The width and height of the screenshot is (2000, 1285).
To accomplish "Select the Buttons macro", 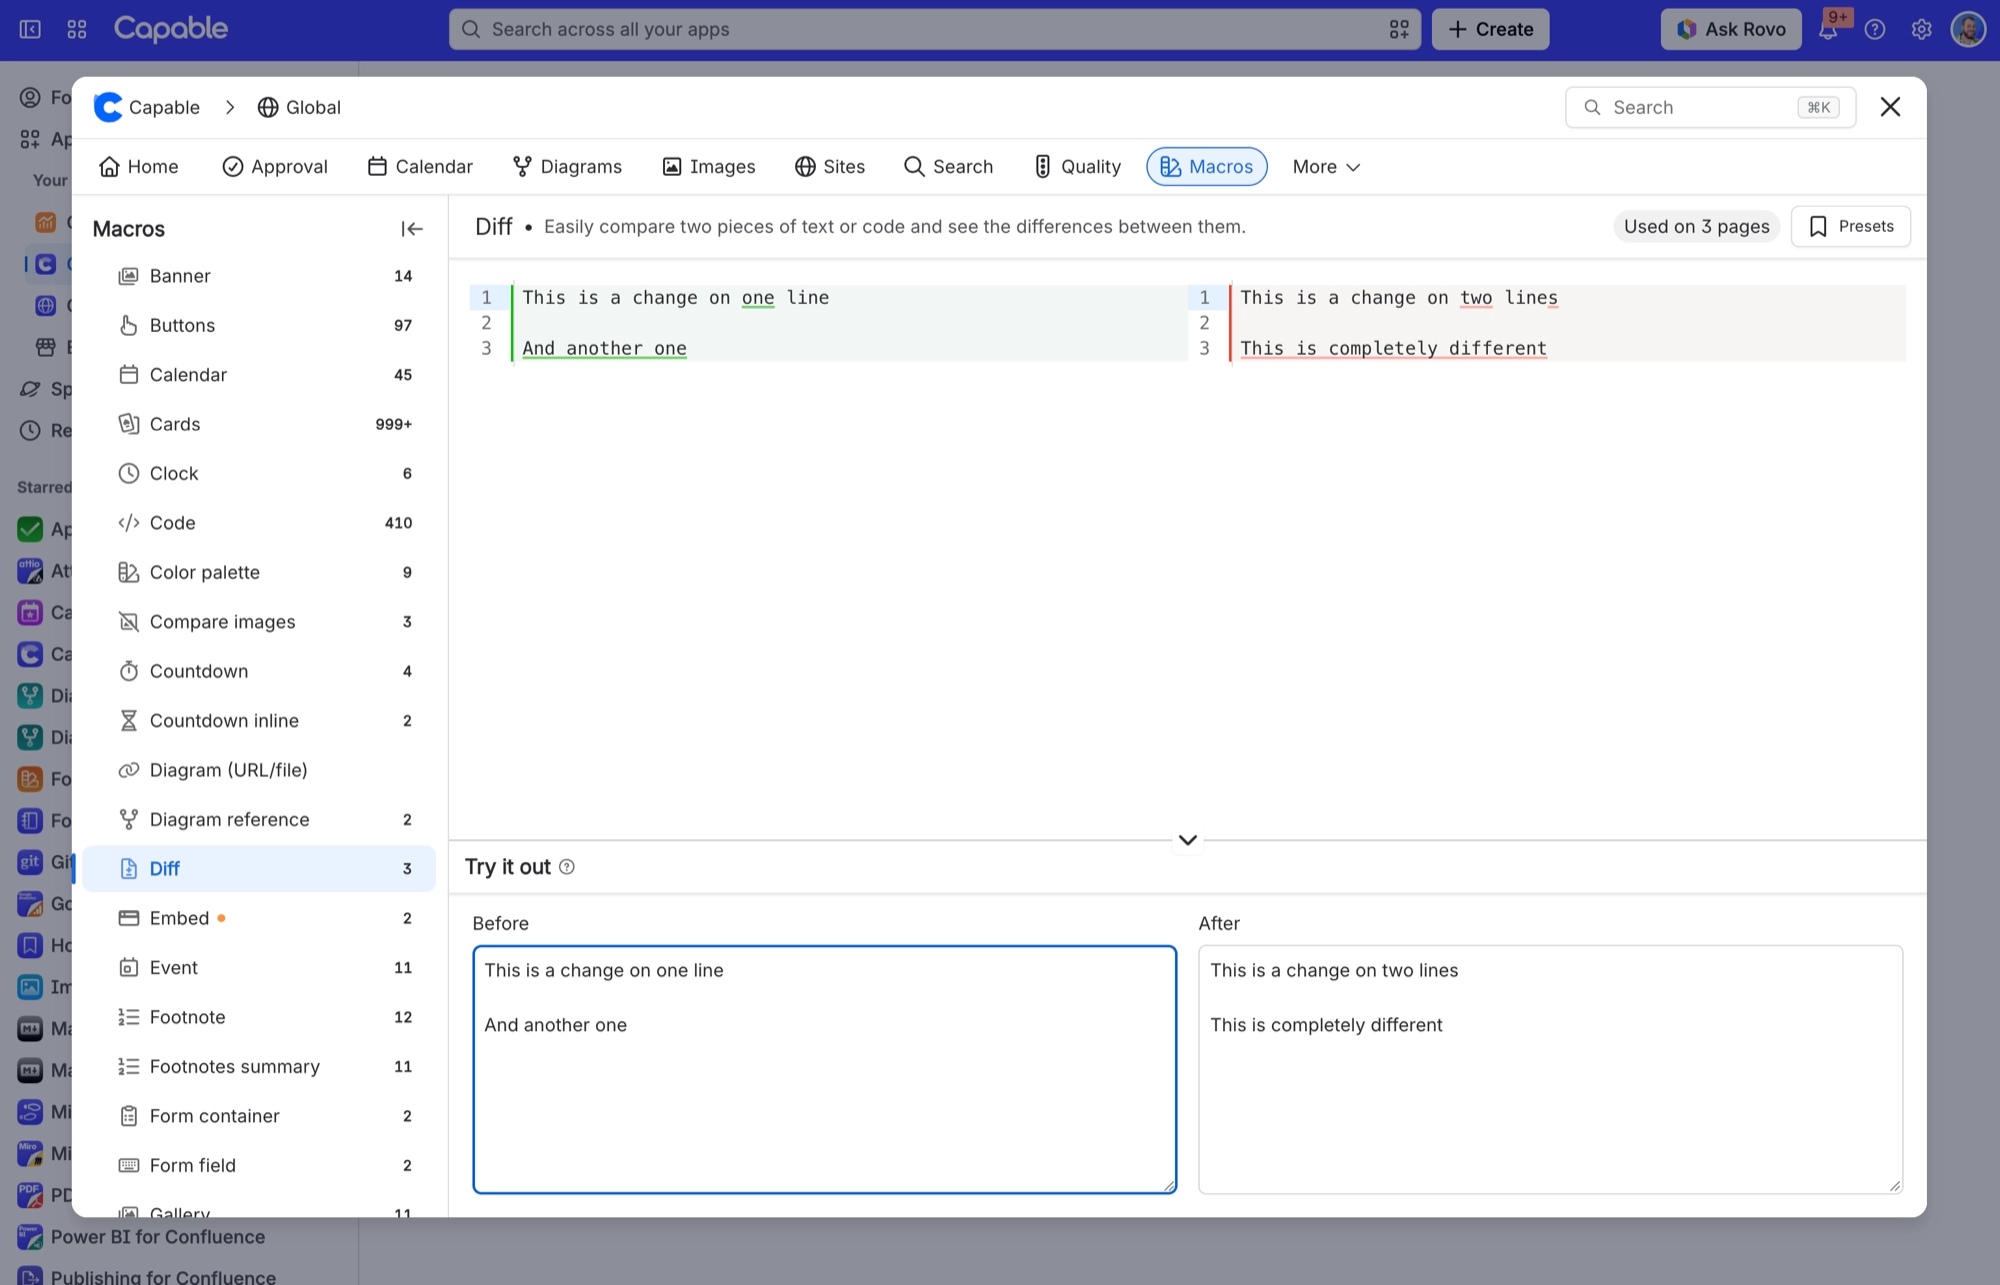I will [259, 325].
